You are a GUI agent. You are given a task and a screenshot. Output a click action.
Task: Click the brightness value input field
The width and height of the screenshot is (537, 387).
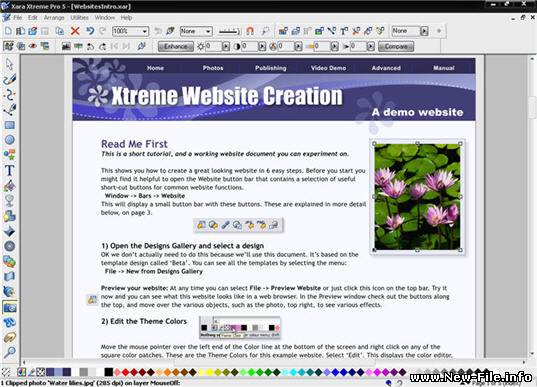pyautogui.click(x=214, y=46)
